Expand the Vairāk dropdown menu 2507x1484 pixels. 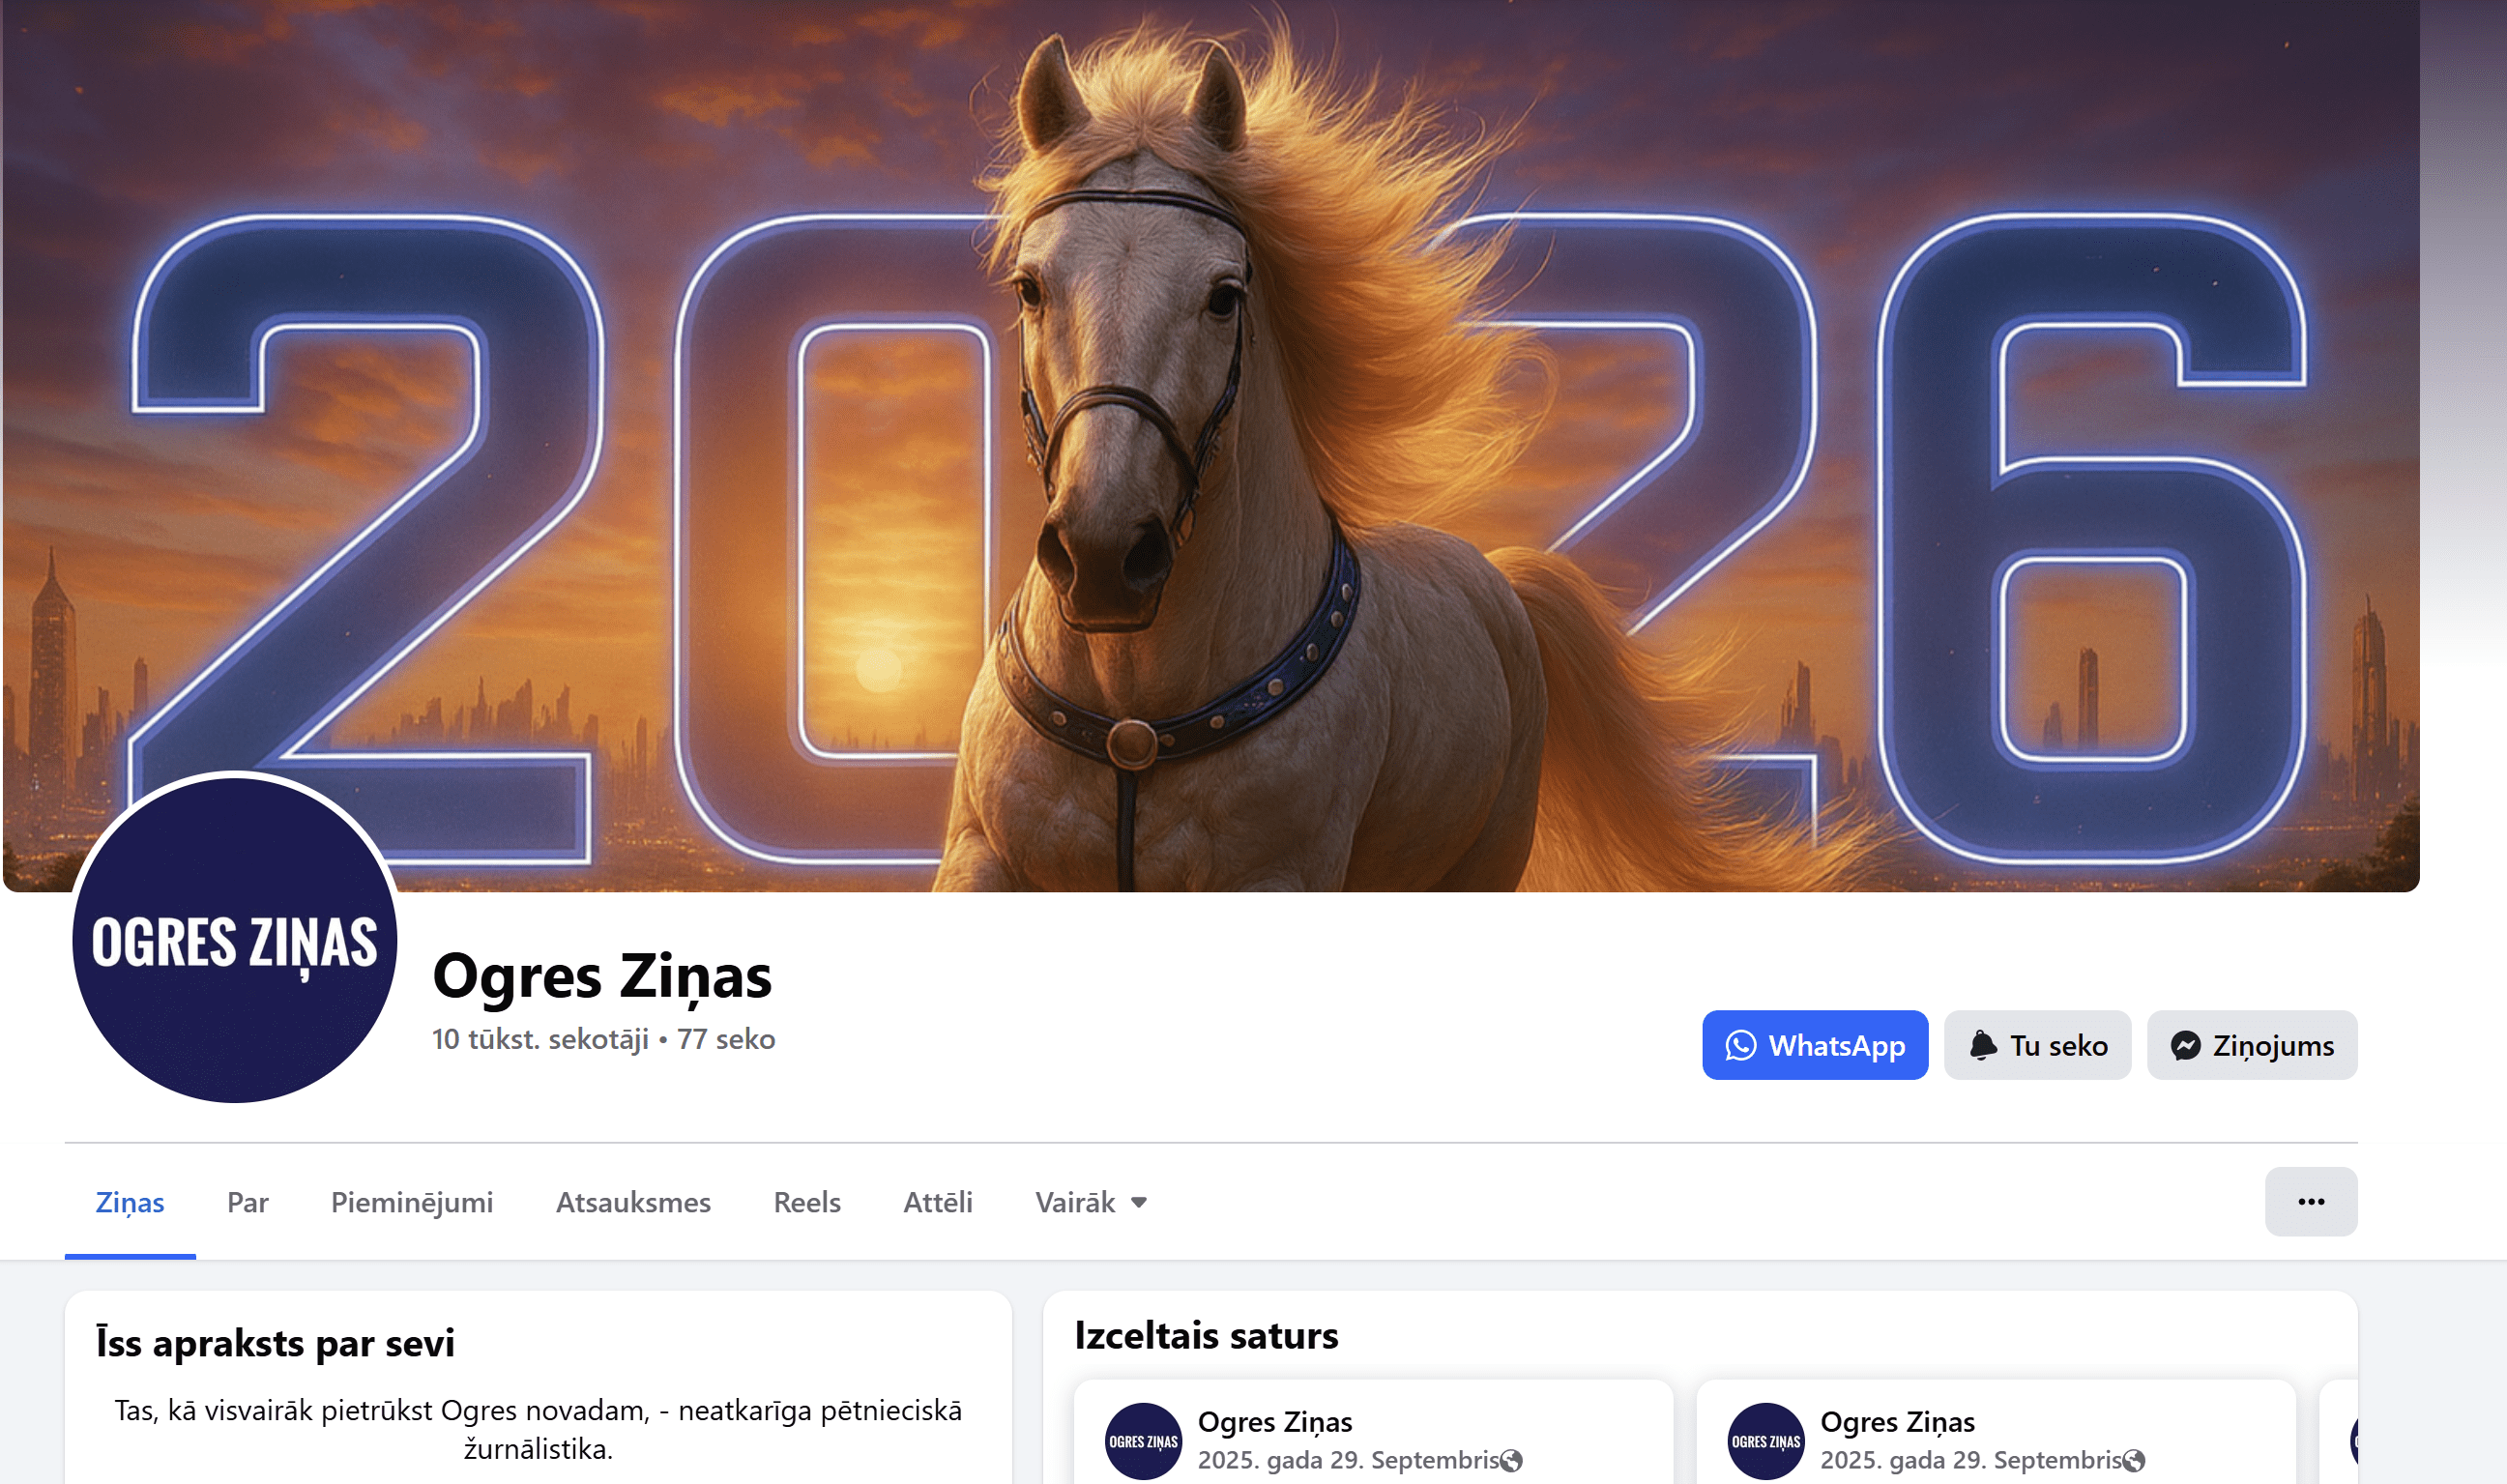point(1091,1202)
